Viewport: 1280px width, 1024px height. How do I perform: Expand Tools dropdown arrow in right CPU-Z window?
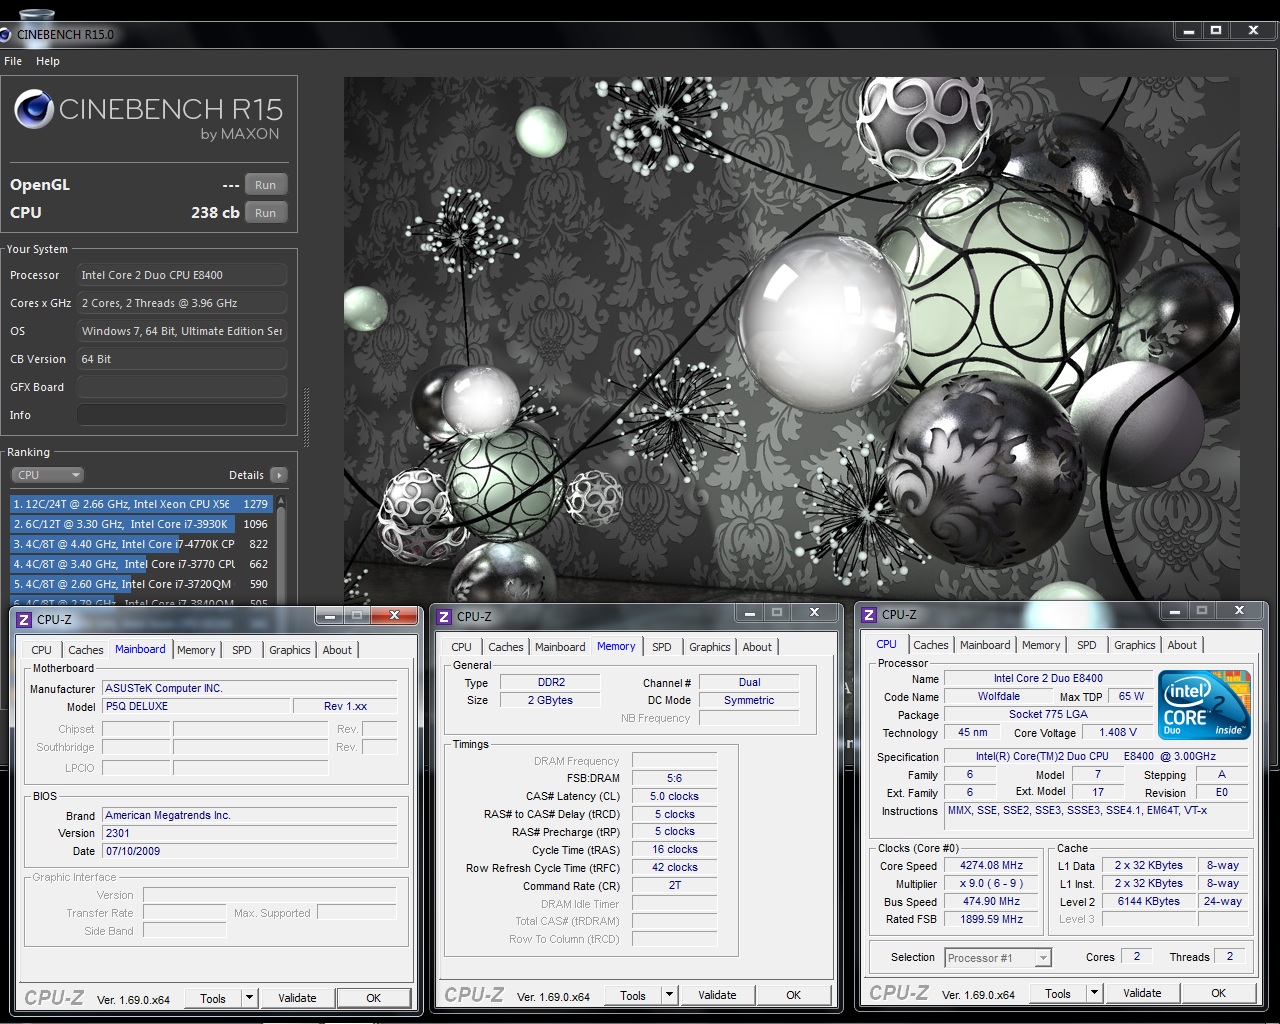click(x=1095, y=993)
